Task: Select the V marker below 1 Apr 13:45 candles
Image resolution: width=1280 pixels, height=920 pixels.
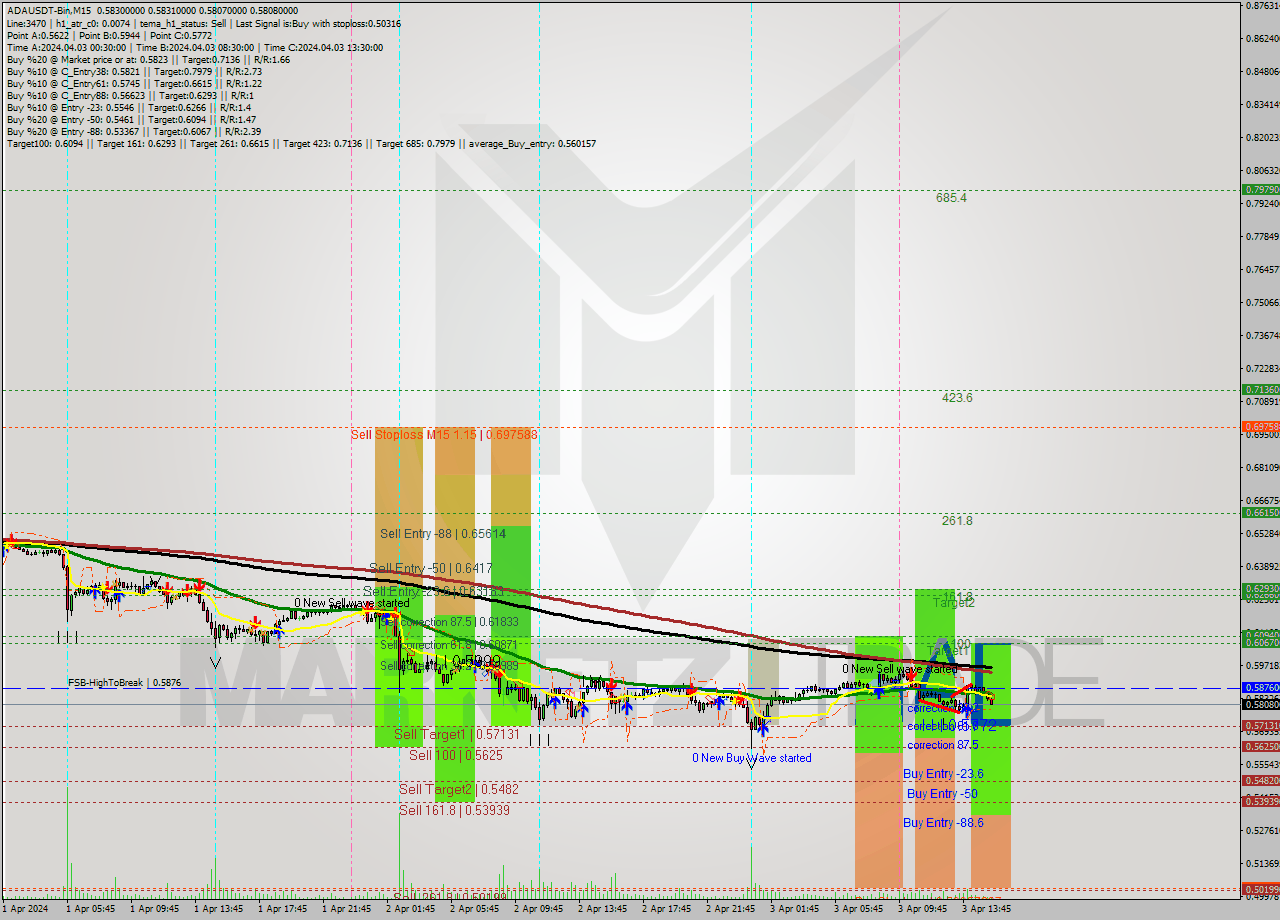Action: (x=214, y=662)
